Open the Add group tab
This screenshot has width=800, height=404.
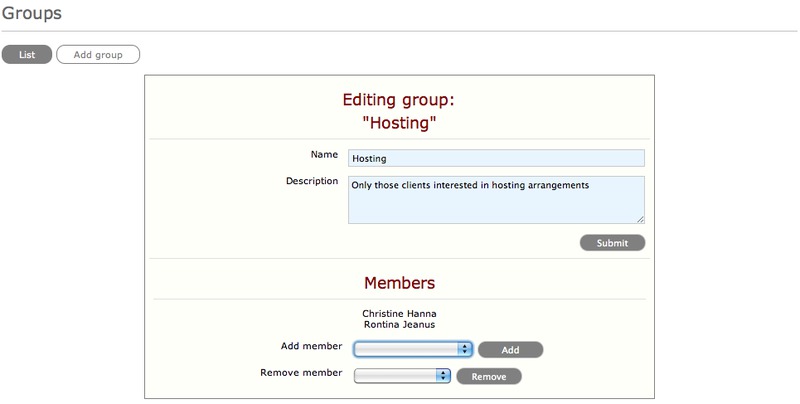coord(98,55)
